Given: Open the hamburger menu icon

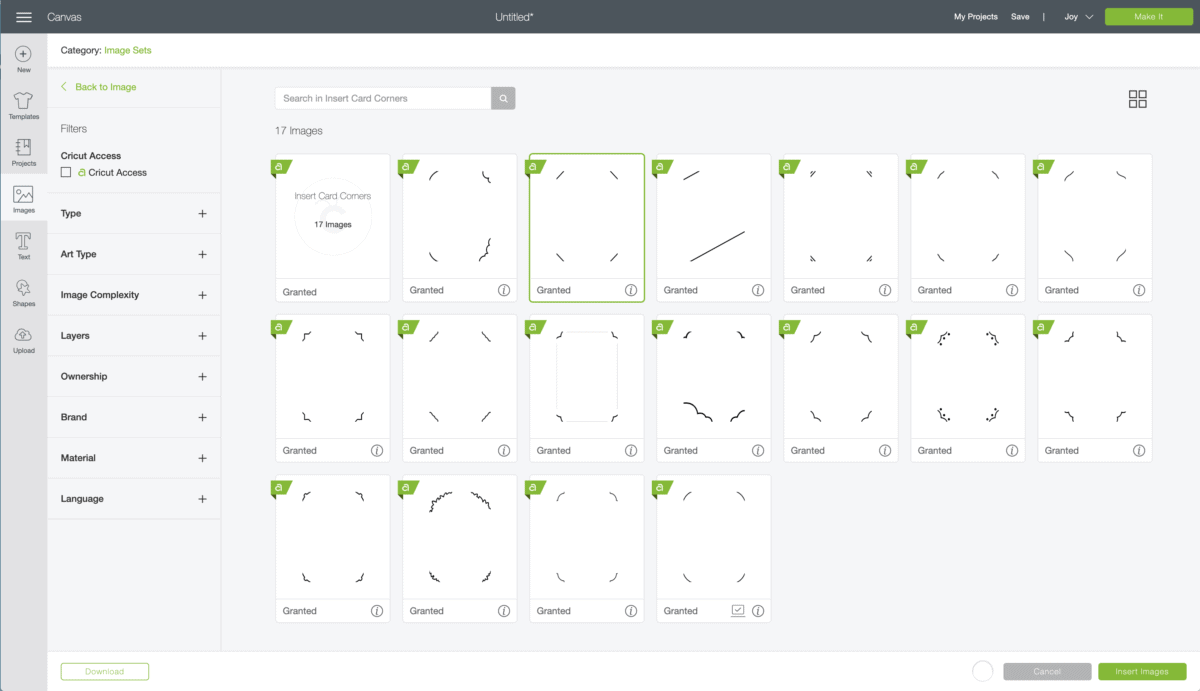Looking at the screenshot, I should tap(24, 17).
